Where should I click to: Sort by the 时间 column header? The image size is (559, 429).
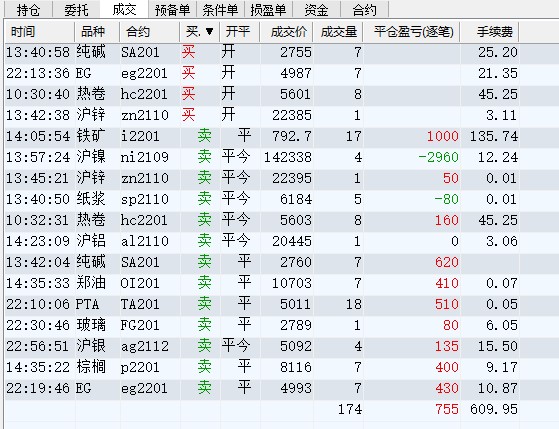[x=39, y=32]
